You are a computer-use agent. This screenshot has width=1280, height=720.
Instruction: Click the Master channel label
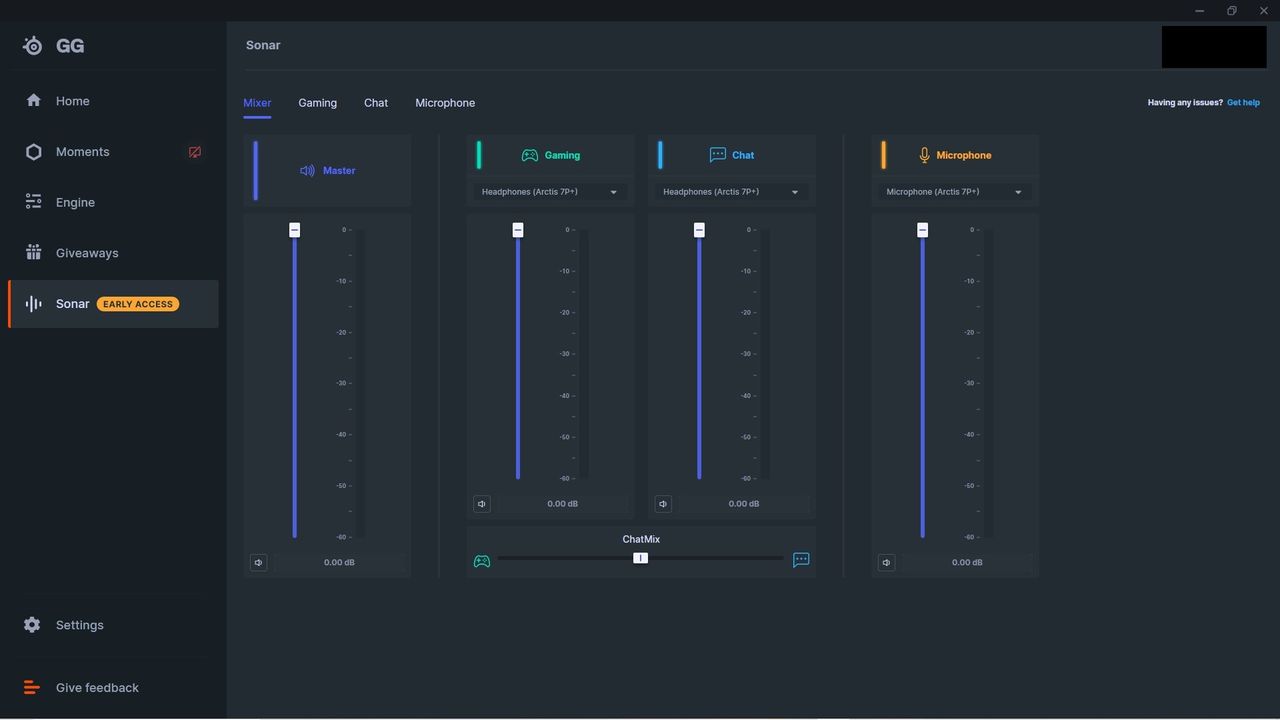tap(339, 171)
